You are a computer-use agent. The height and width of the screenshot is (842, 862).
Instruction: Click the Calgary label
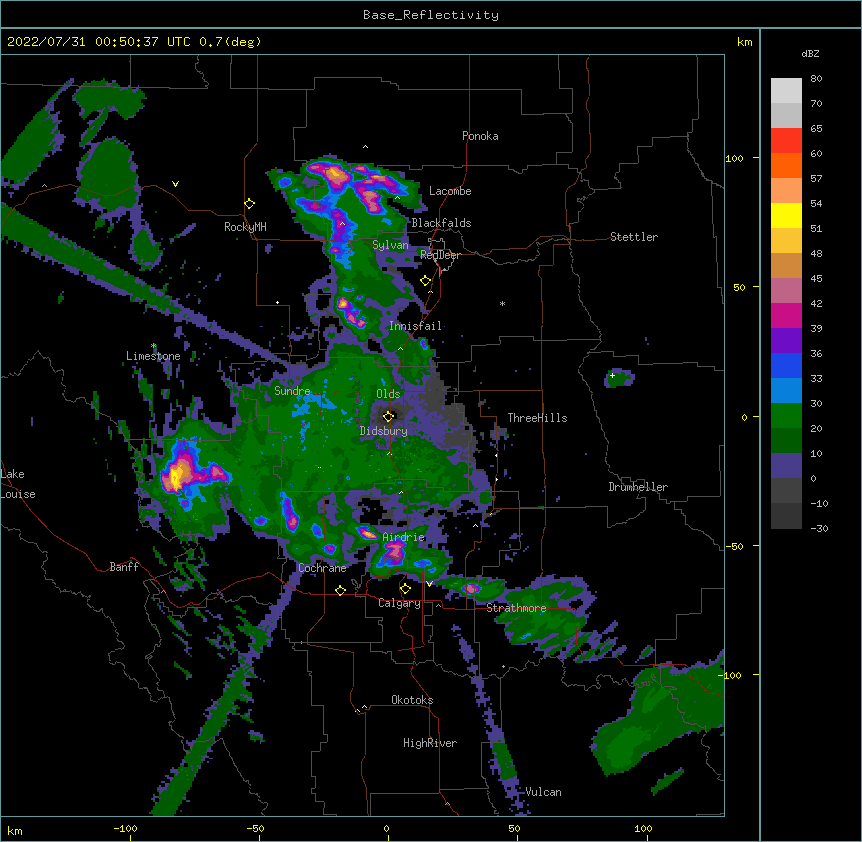(399, 603)
